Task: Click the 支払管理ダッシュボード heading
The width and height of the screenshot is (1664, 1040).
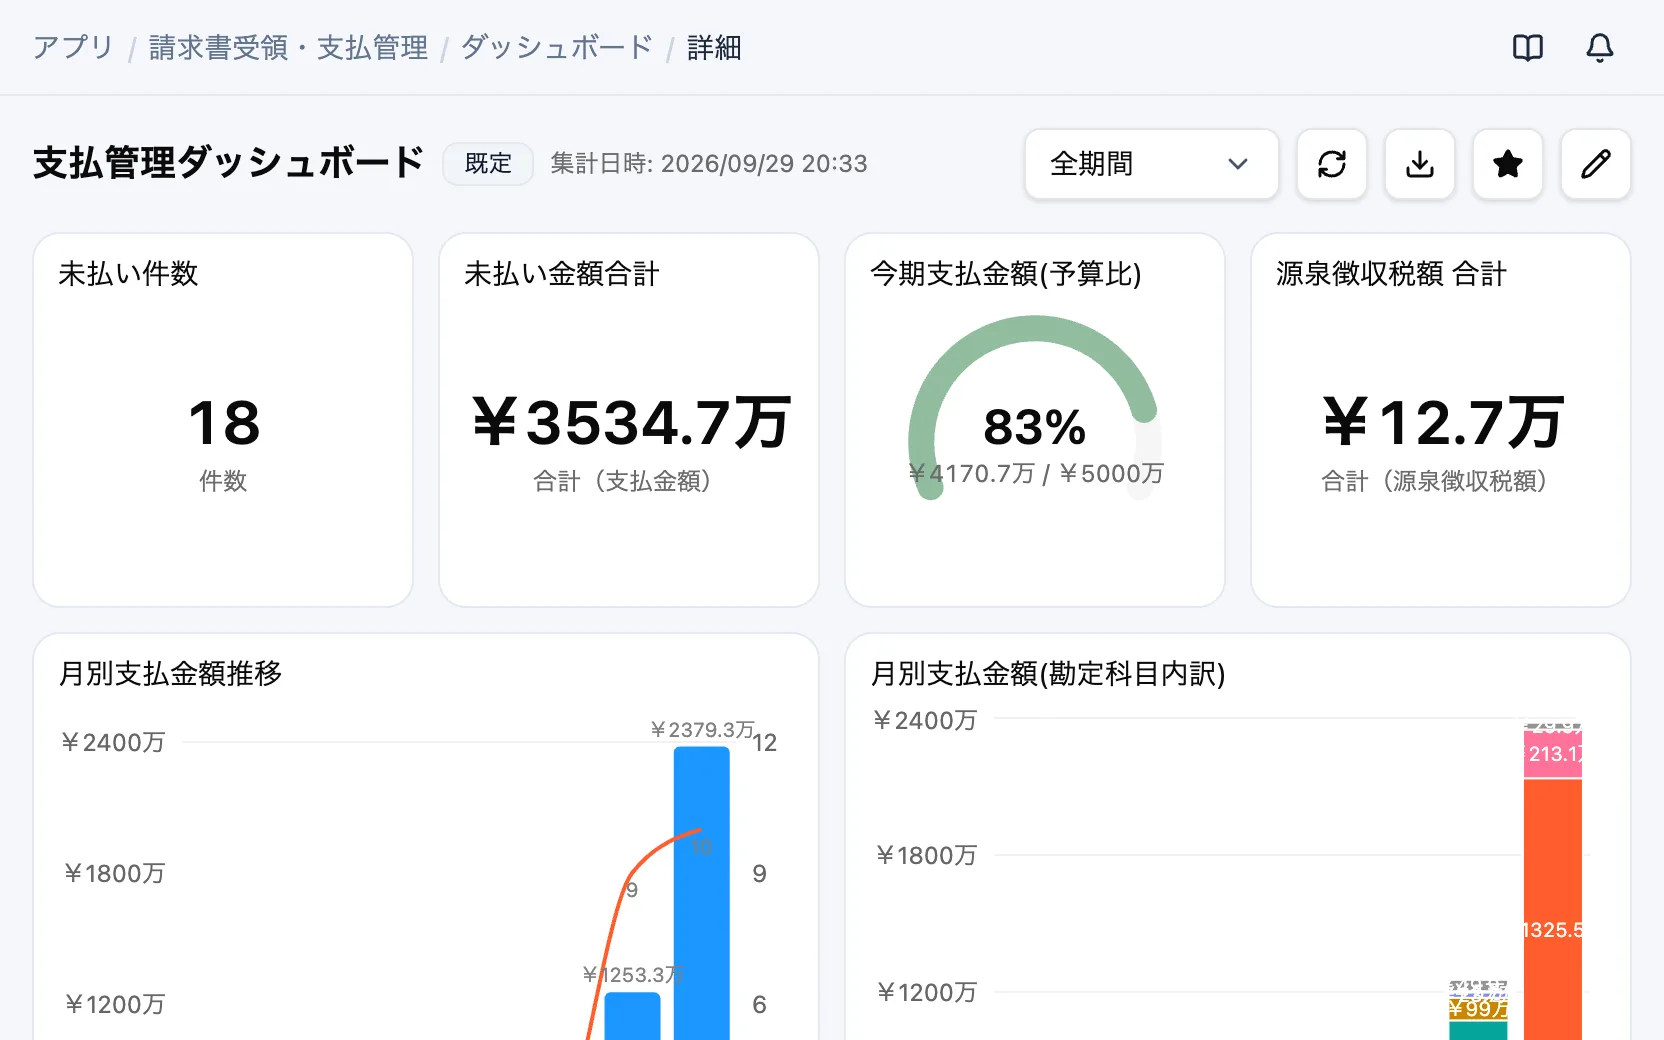Action: click(x=228, y=163)
